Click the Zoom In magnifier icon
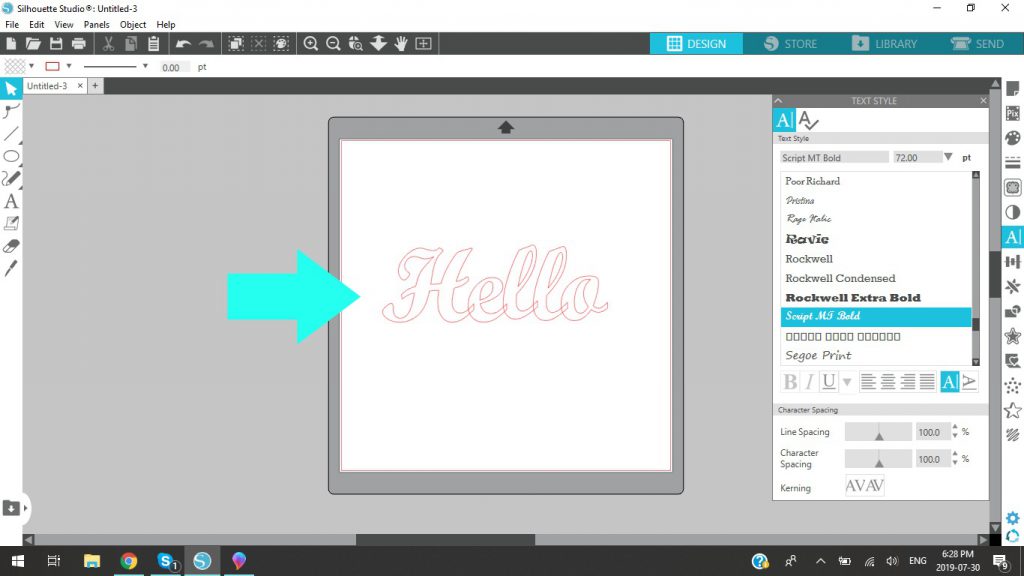Screen dimensions: 1024x576 (311, 44)
